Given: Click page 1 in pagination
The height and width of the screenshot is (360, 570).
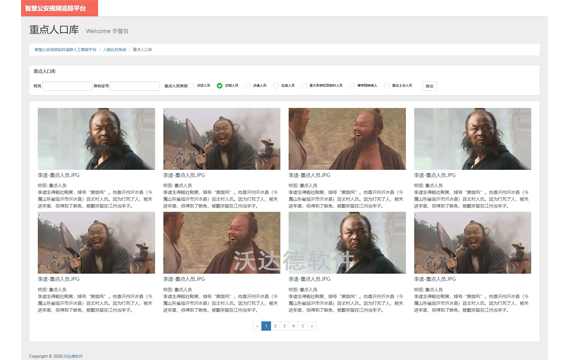Looking at the screenshot, I should coord(266,326).
